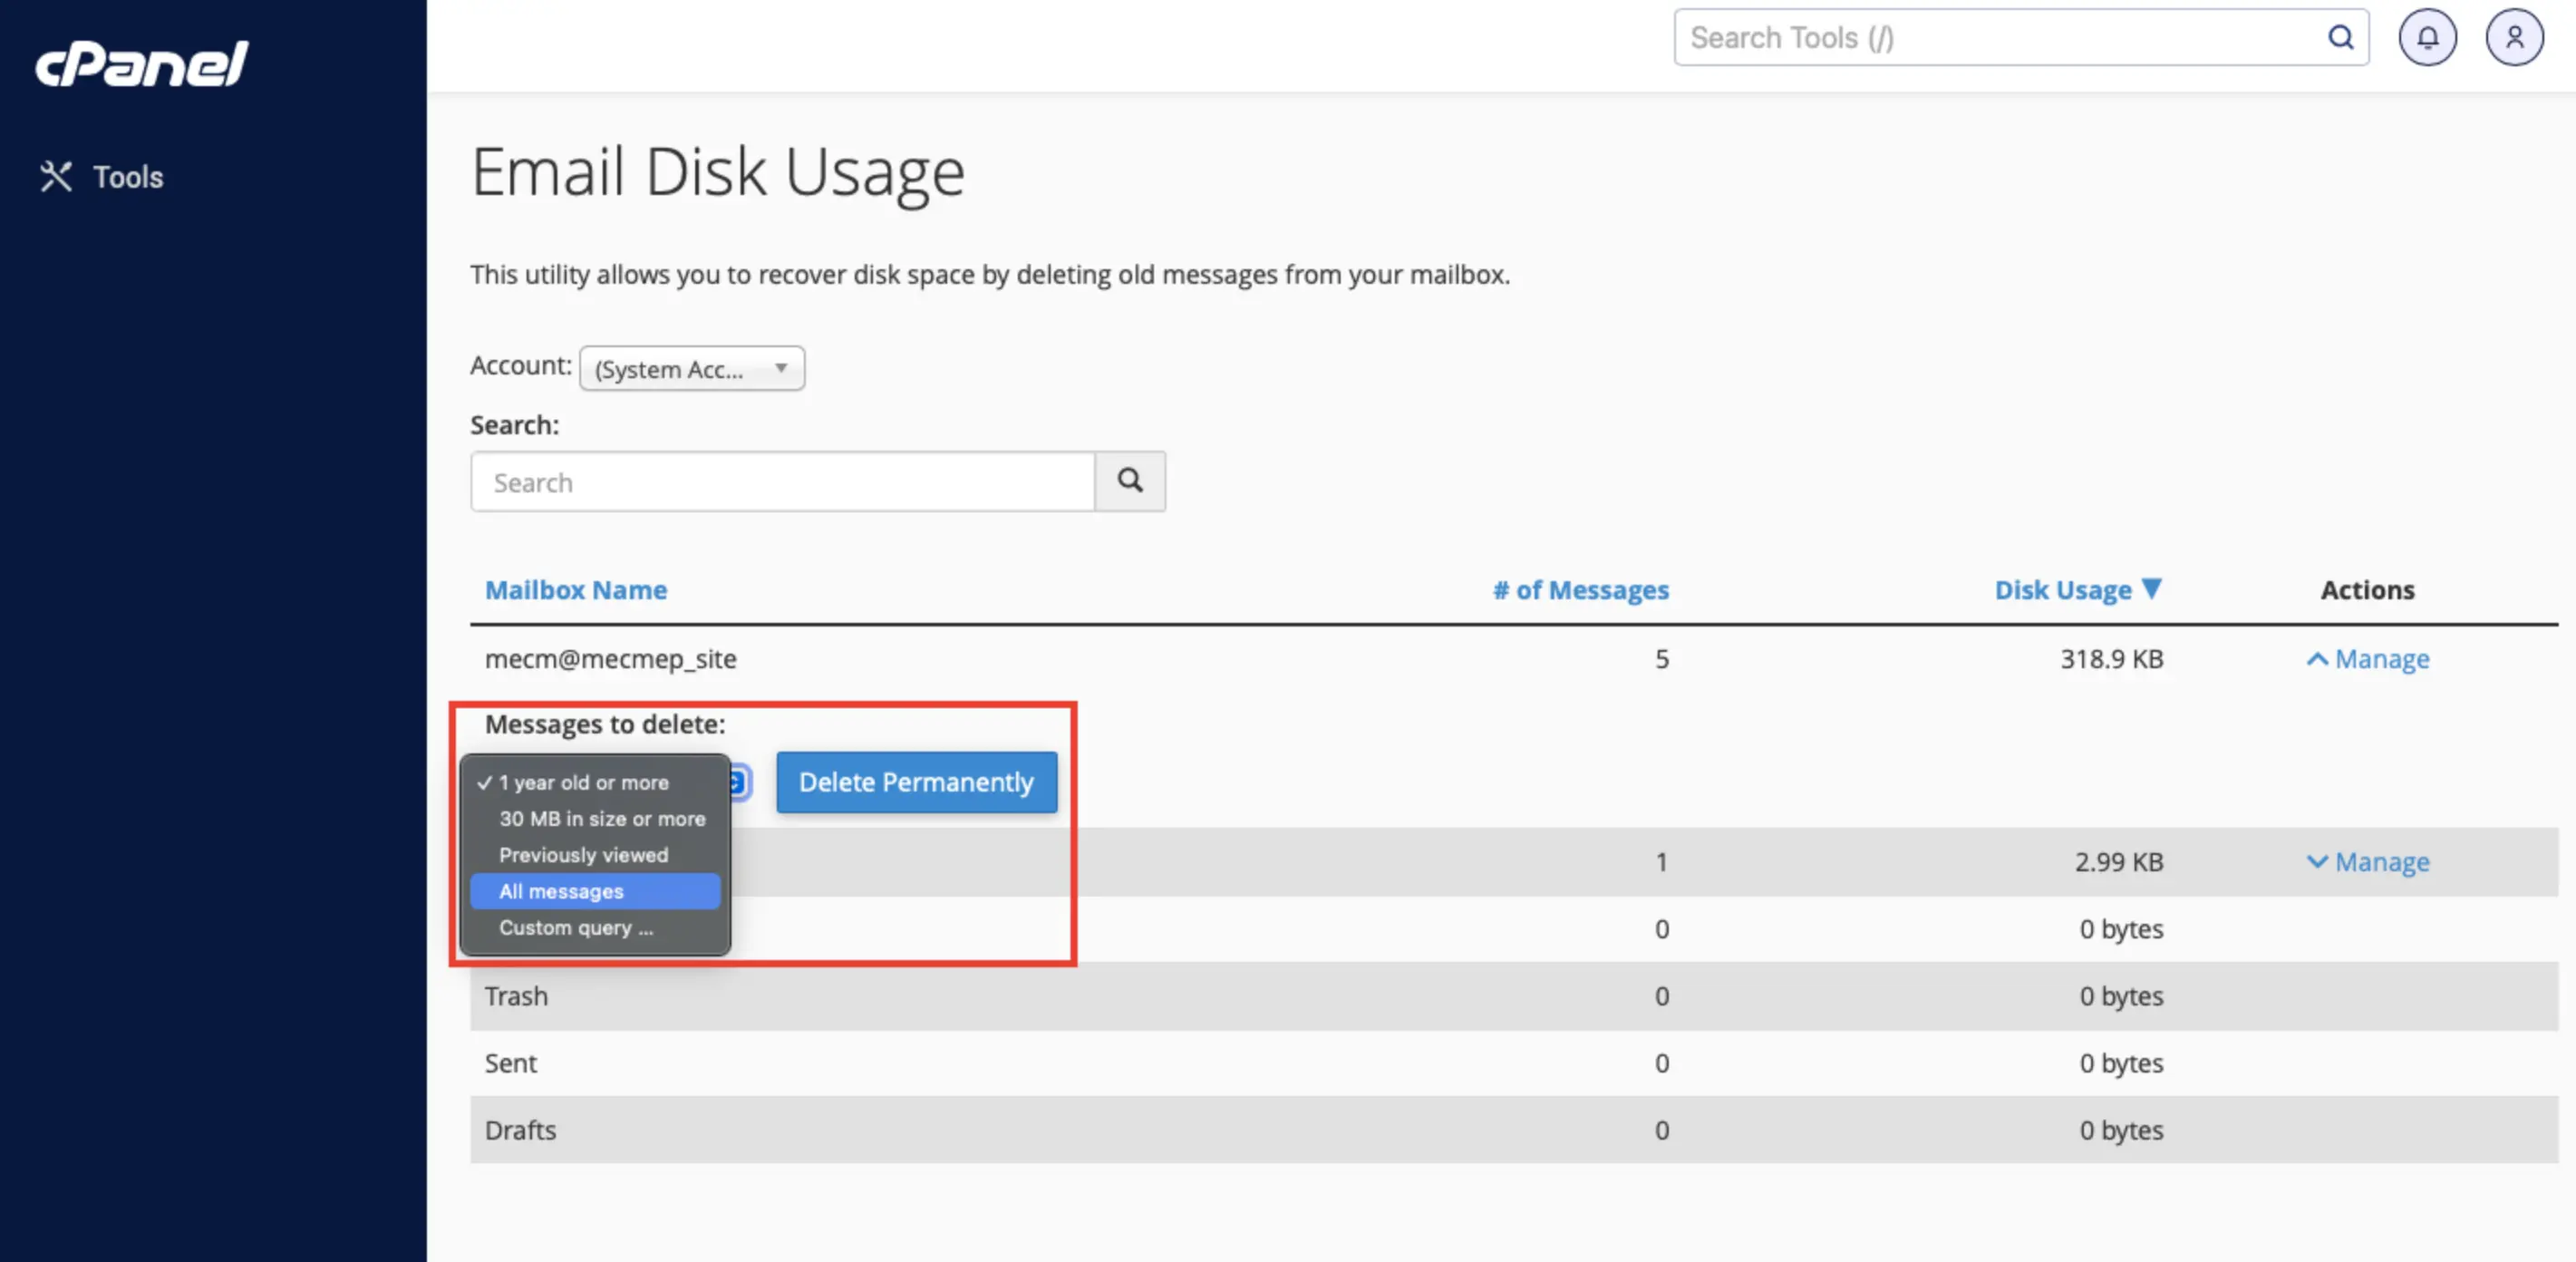Select '30 MB in size or more' option
The width and height of the screenshot is (2576, 1262).
coord(595,819)
